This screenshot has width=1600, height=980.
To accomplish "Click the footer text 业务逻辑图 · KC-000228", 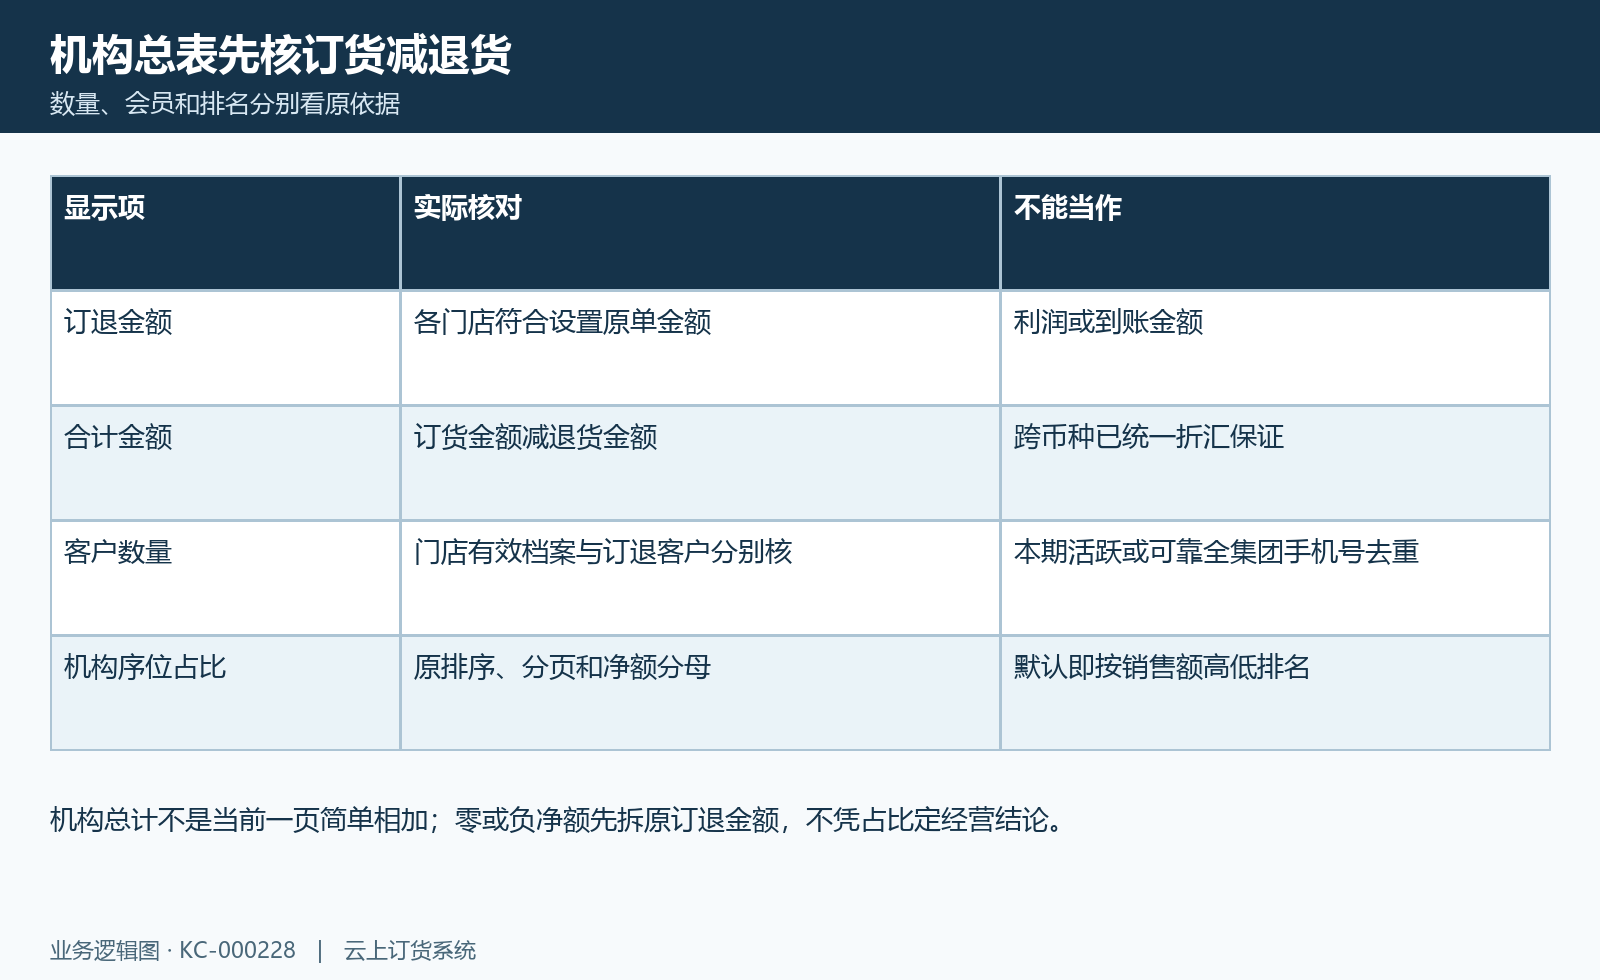I will [x=173, y=950].
